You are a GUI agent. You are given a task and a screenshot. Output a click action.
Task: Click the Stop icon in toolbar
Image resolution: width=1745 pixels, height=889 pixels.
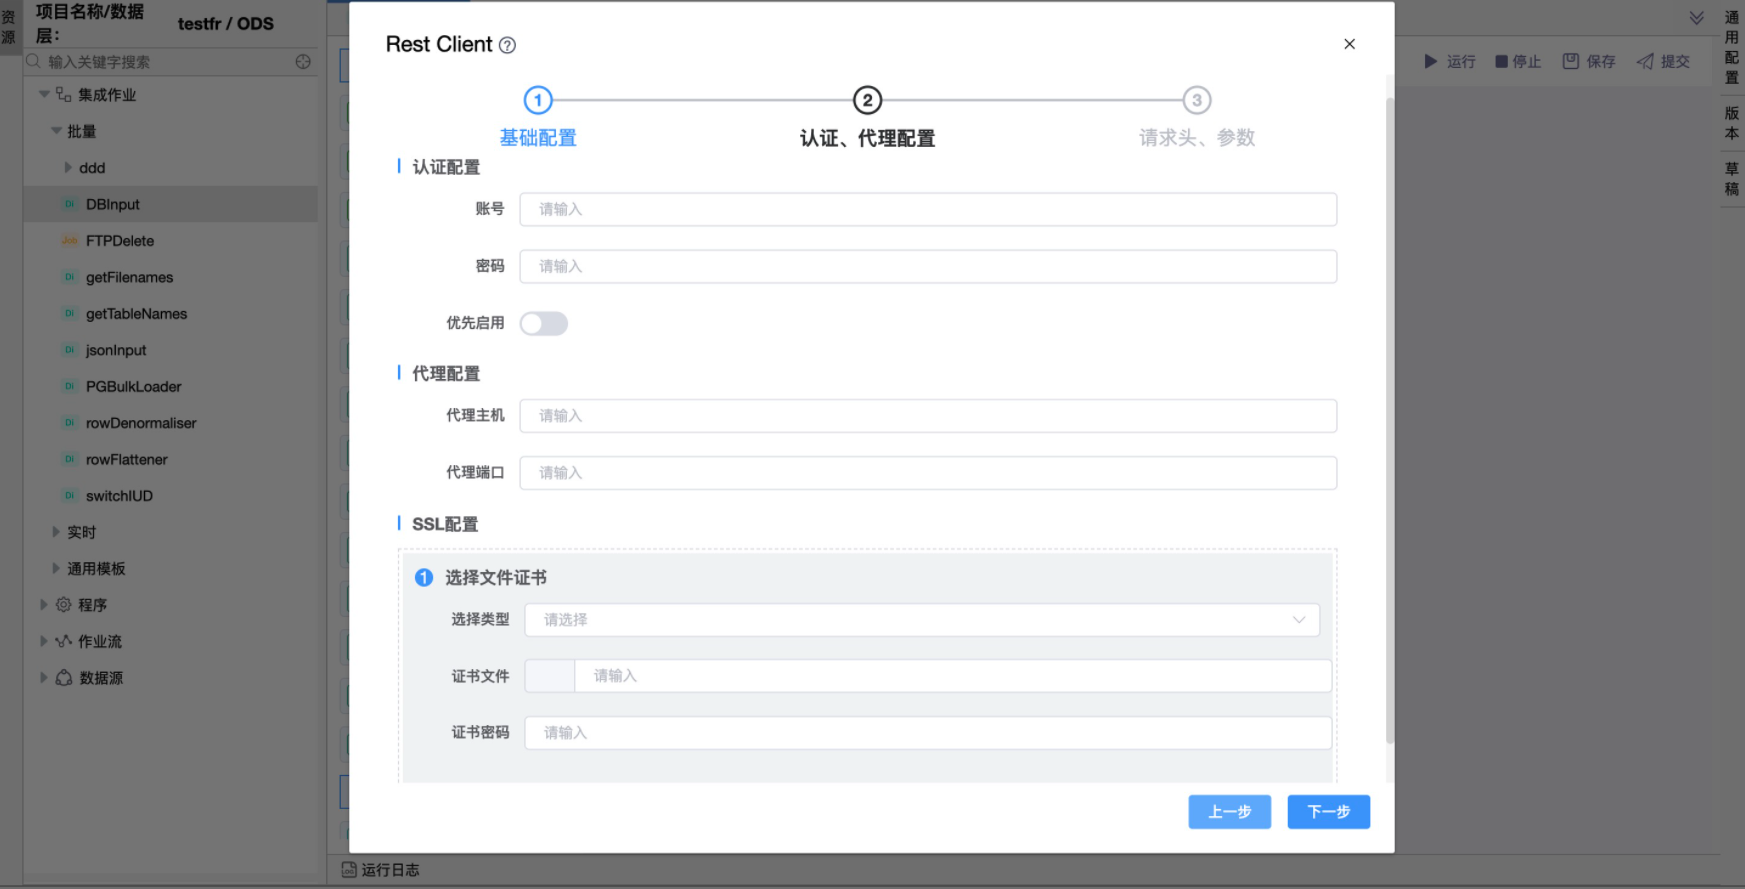(x=1501, y=62)
